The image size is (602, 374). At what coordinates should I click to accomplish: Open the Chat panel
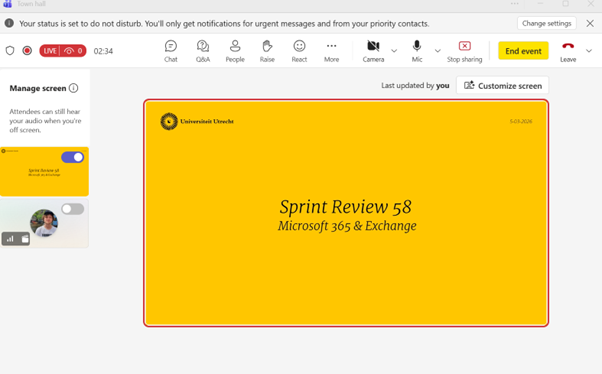(x=171, y=51)
